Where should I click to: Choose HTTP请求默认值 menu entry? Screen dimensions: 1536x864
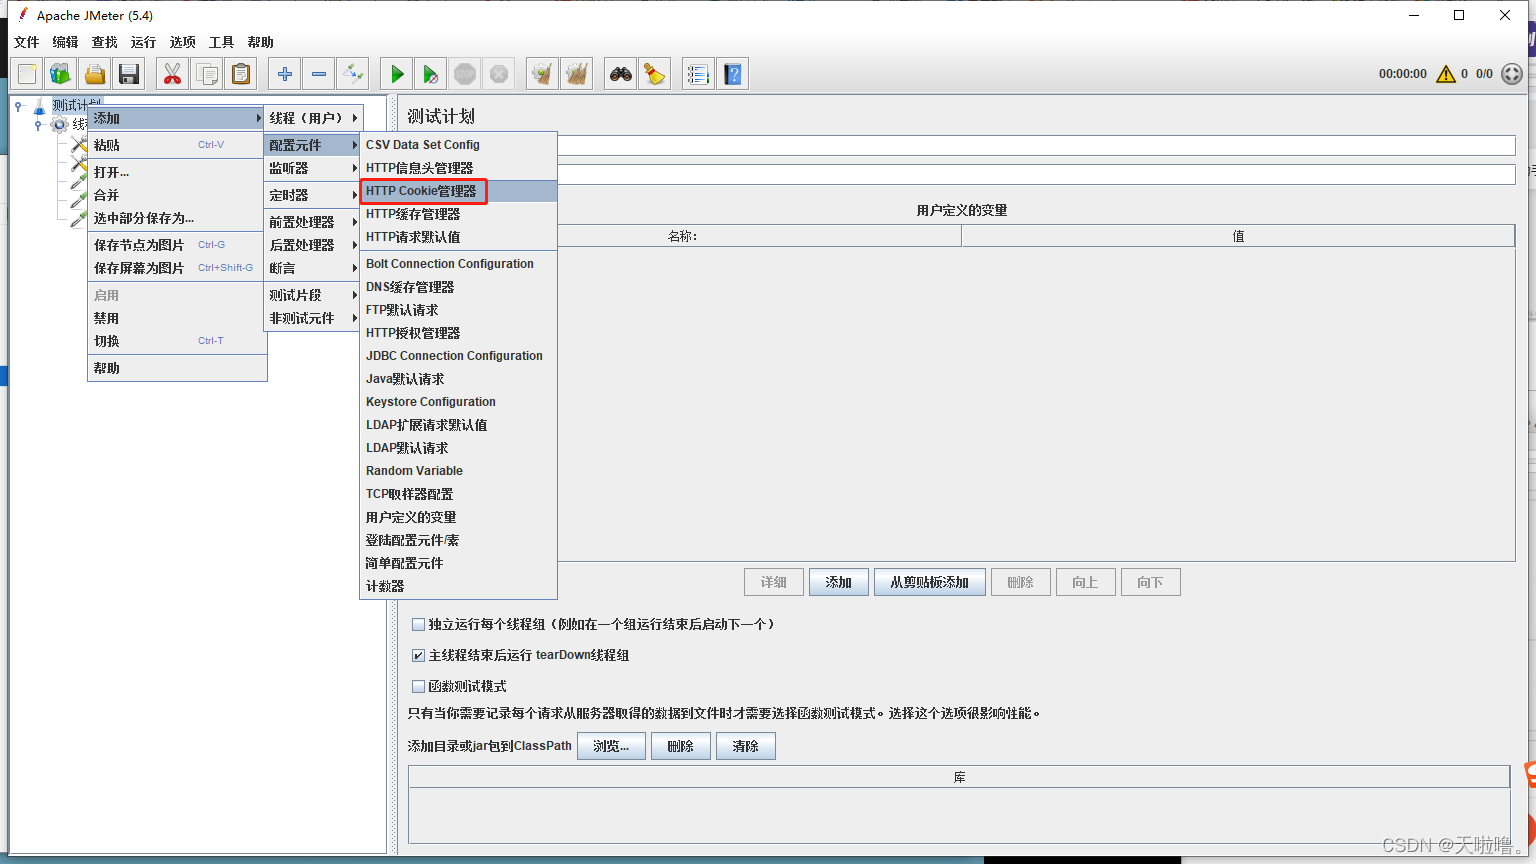tap(458, 237)
